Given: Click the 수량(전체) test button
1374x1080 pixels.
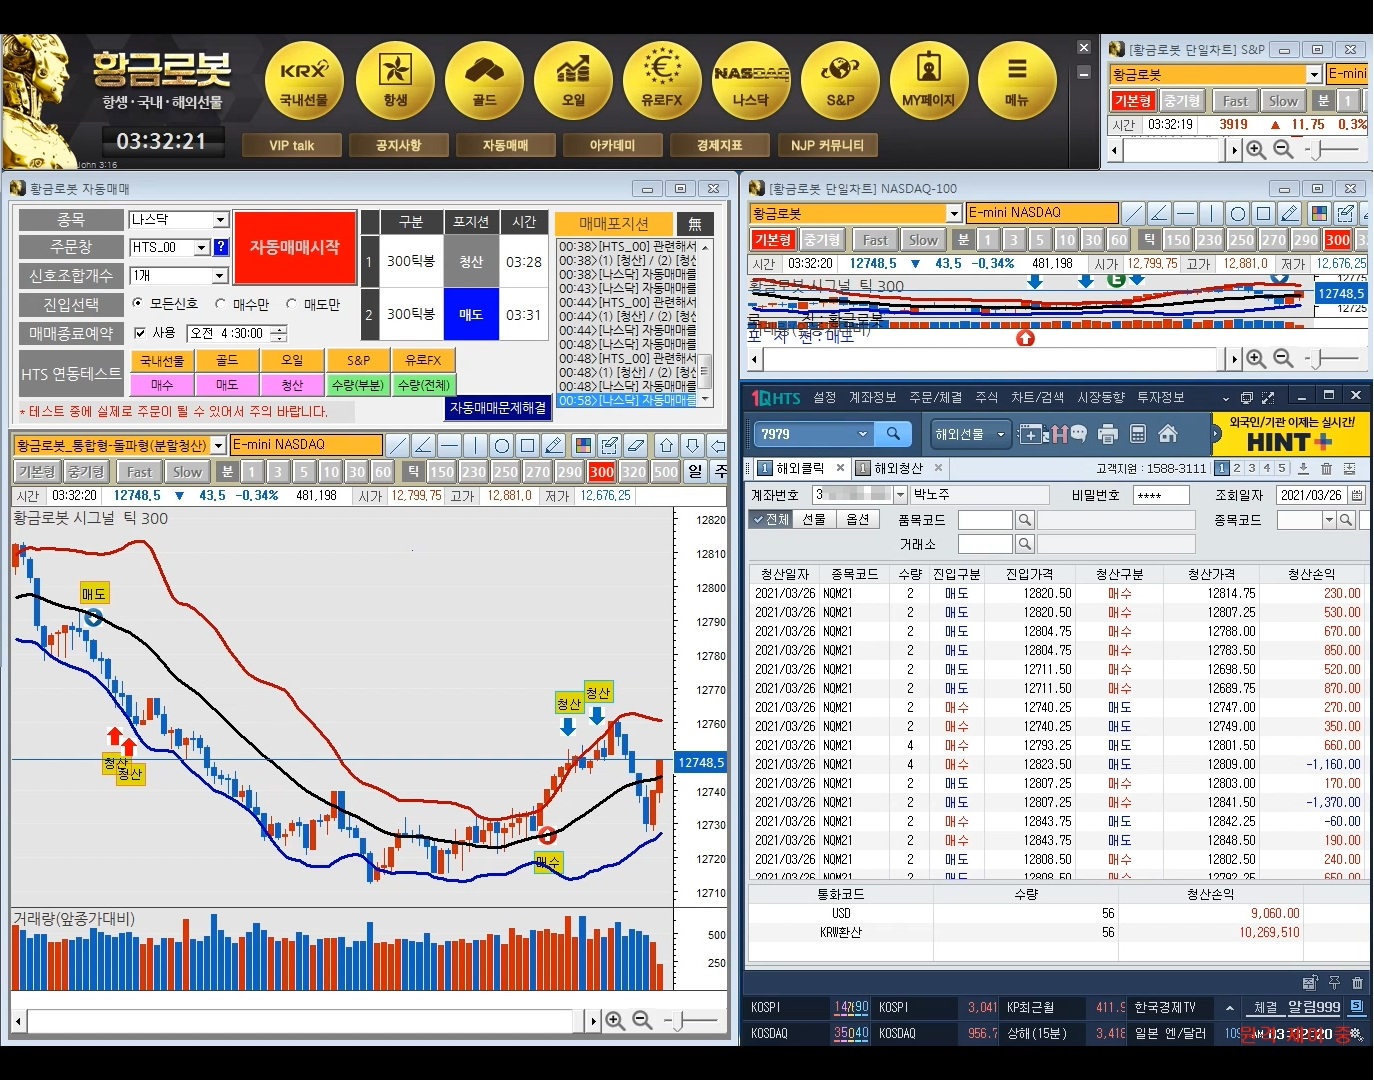Looking at the screenshot, I should [x=425, y=385].
